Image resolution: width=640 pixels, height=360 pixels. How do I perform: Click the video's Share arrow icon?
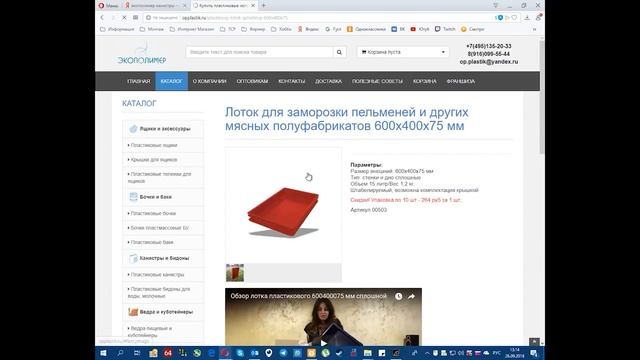[411, 296]
